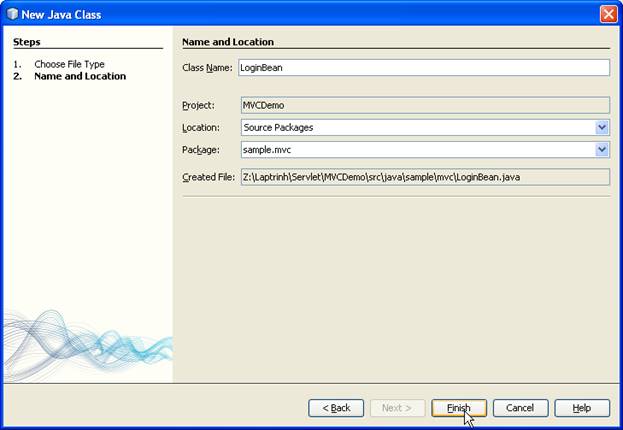Expand the Package dropdown arrow

tap(602, 150)
